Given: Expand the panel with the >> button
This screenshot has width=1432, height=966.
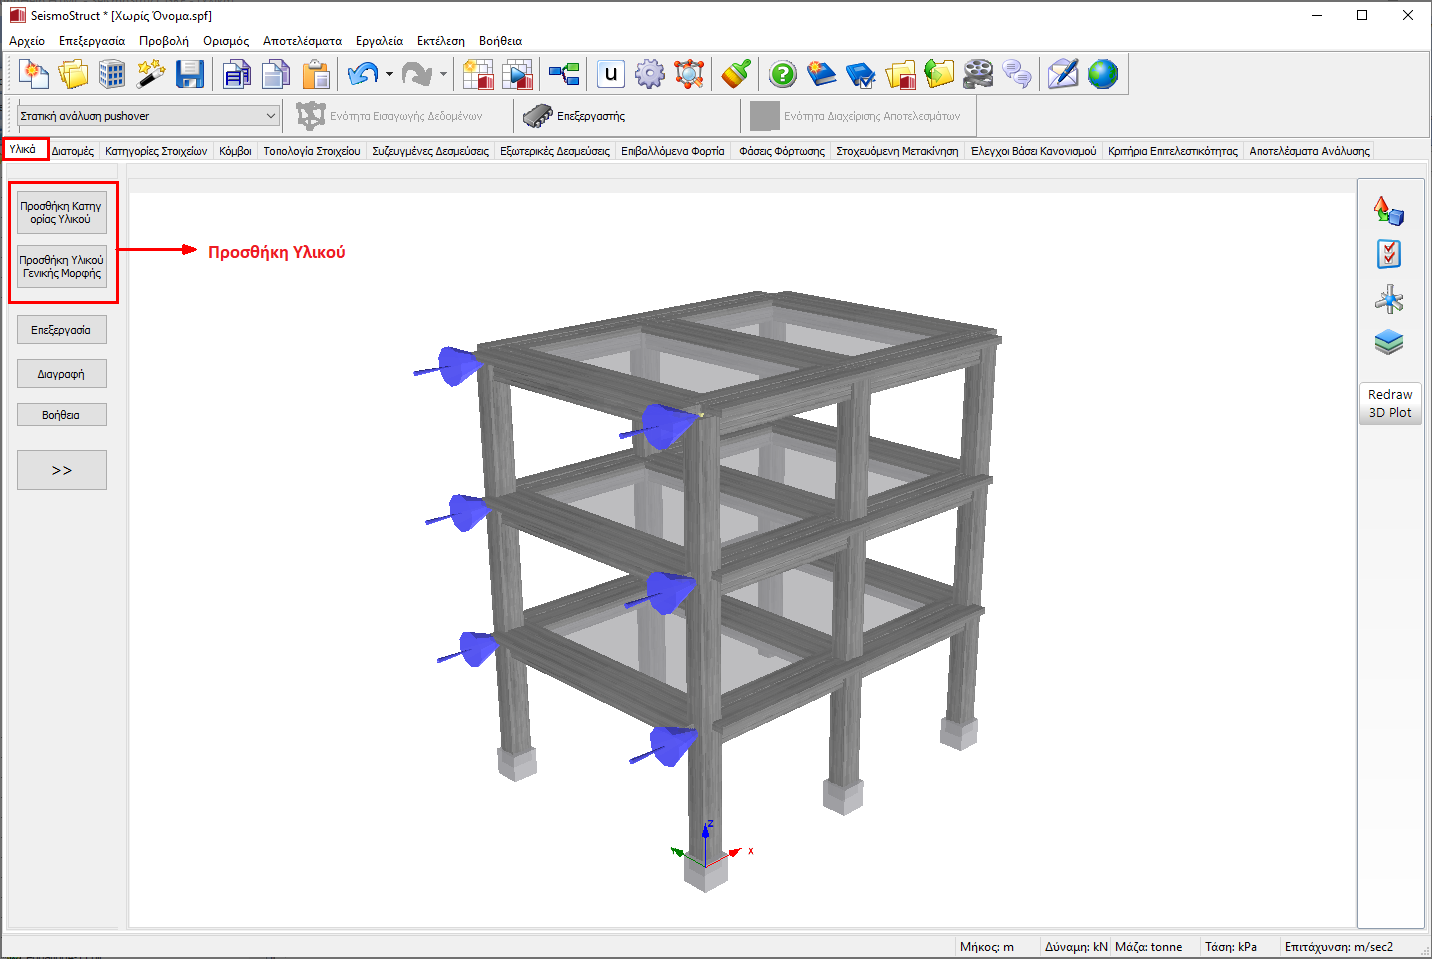Looking at the screenshot, I should [x=62, y=470].
